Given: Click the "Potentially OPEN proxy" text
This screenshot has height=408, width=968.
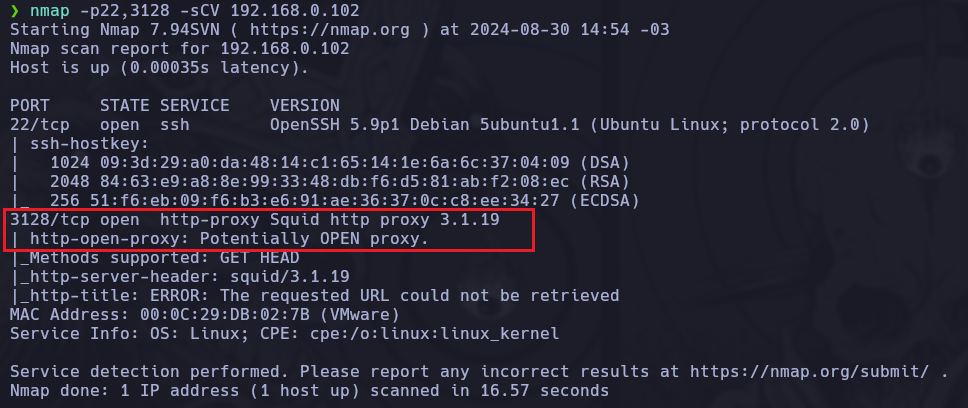Looking at the screenshot, I should (313, 239).
